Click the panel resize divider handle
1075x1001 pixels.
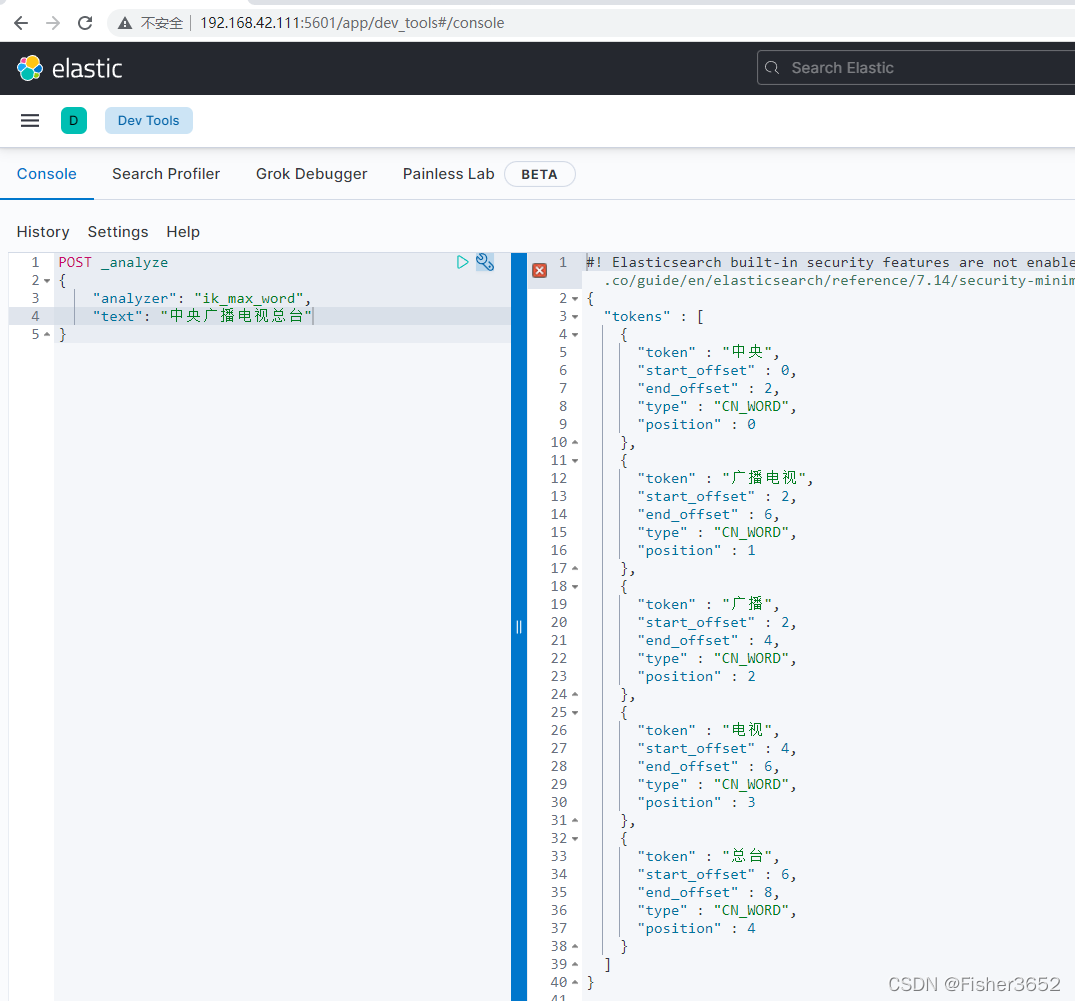coord(519,627)
